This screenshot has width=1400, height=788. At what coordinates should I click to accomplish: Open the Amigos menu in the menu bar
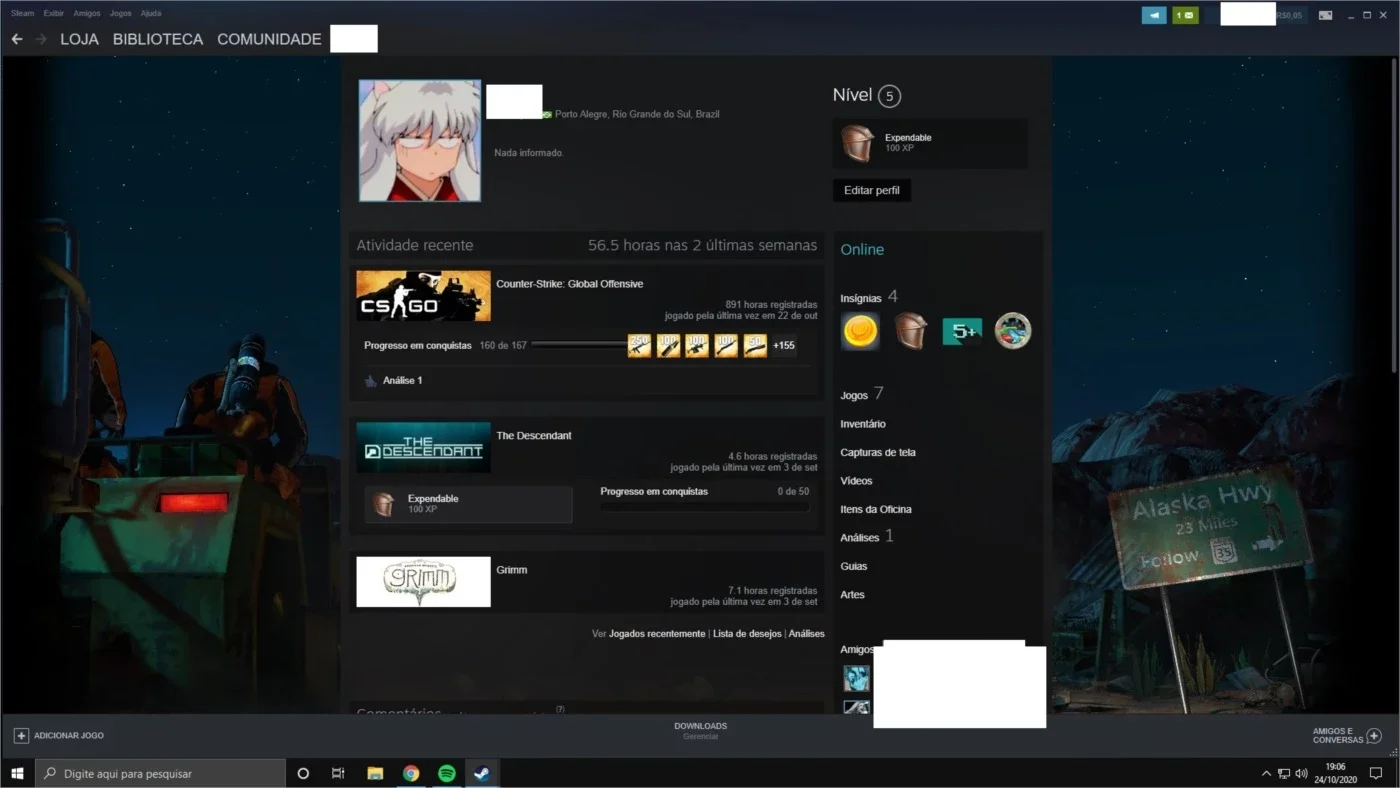point(87,14)
